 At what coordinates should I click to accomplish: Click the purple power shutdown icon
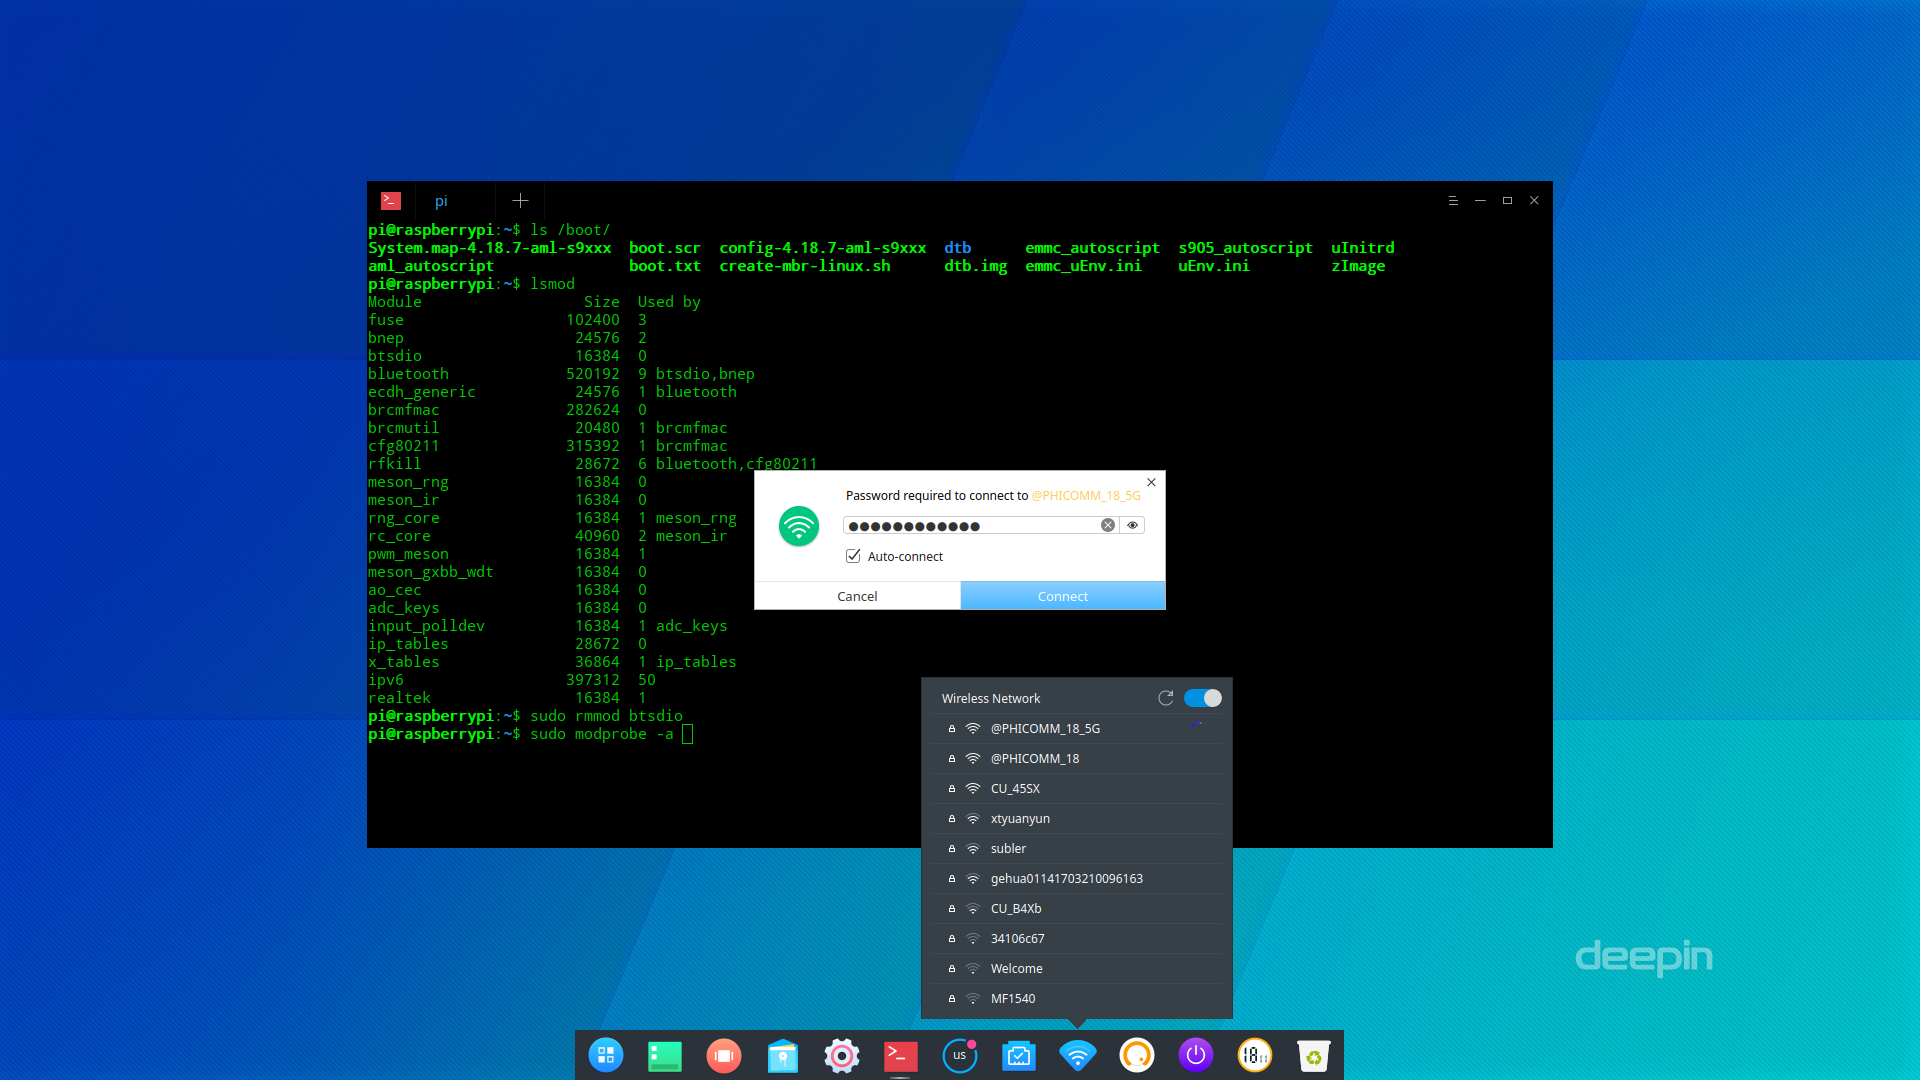coord(1196,1055)
